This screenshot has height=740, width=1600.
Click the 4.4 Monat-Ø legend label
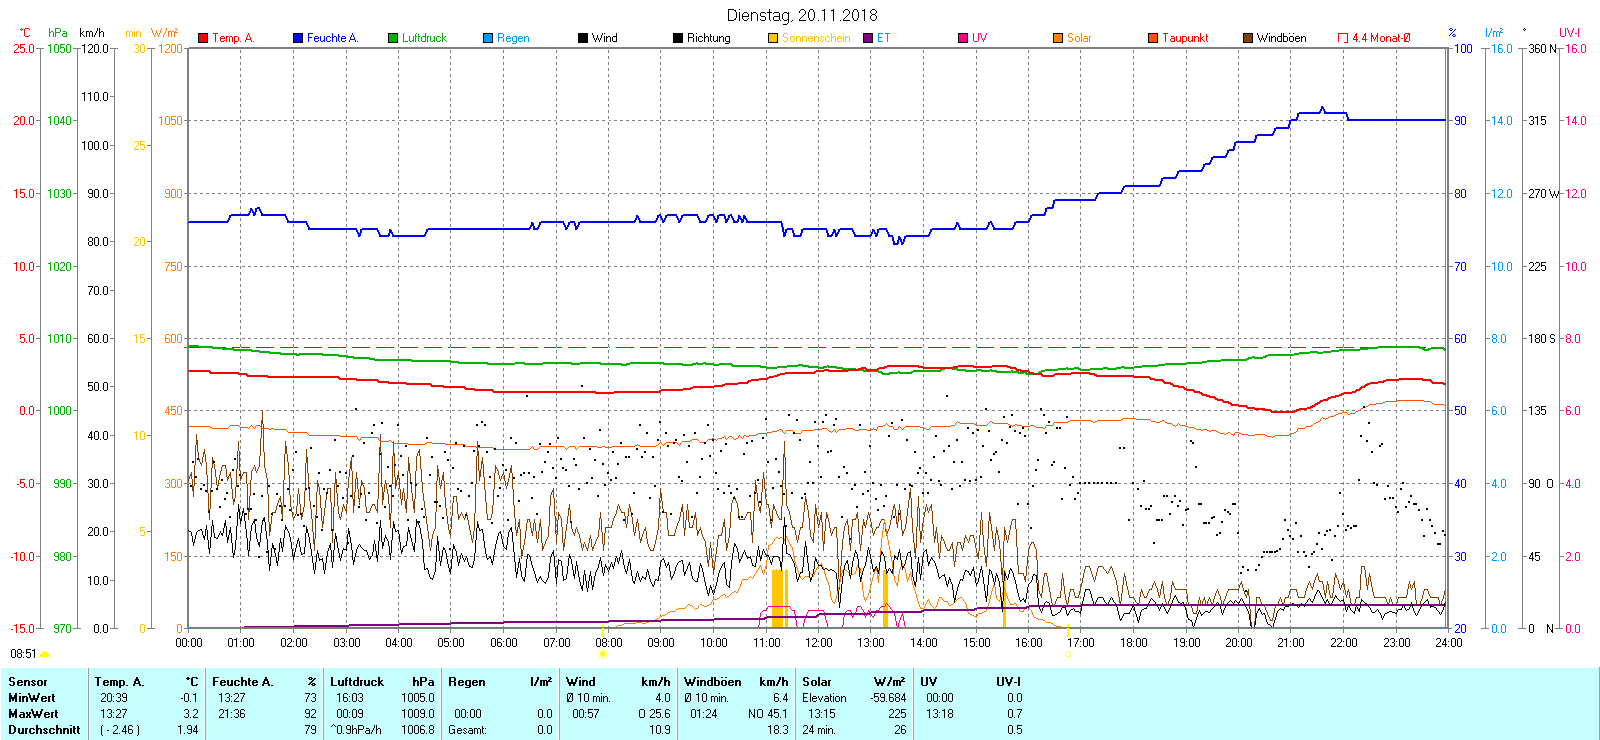click(x=1381, y=38)
